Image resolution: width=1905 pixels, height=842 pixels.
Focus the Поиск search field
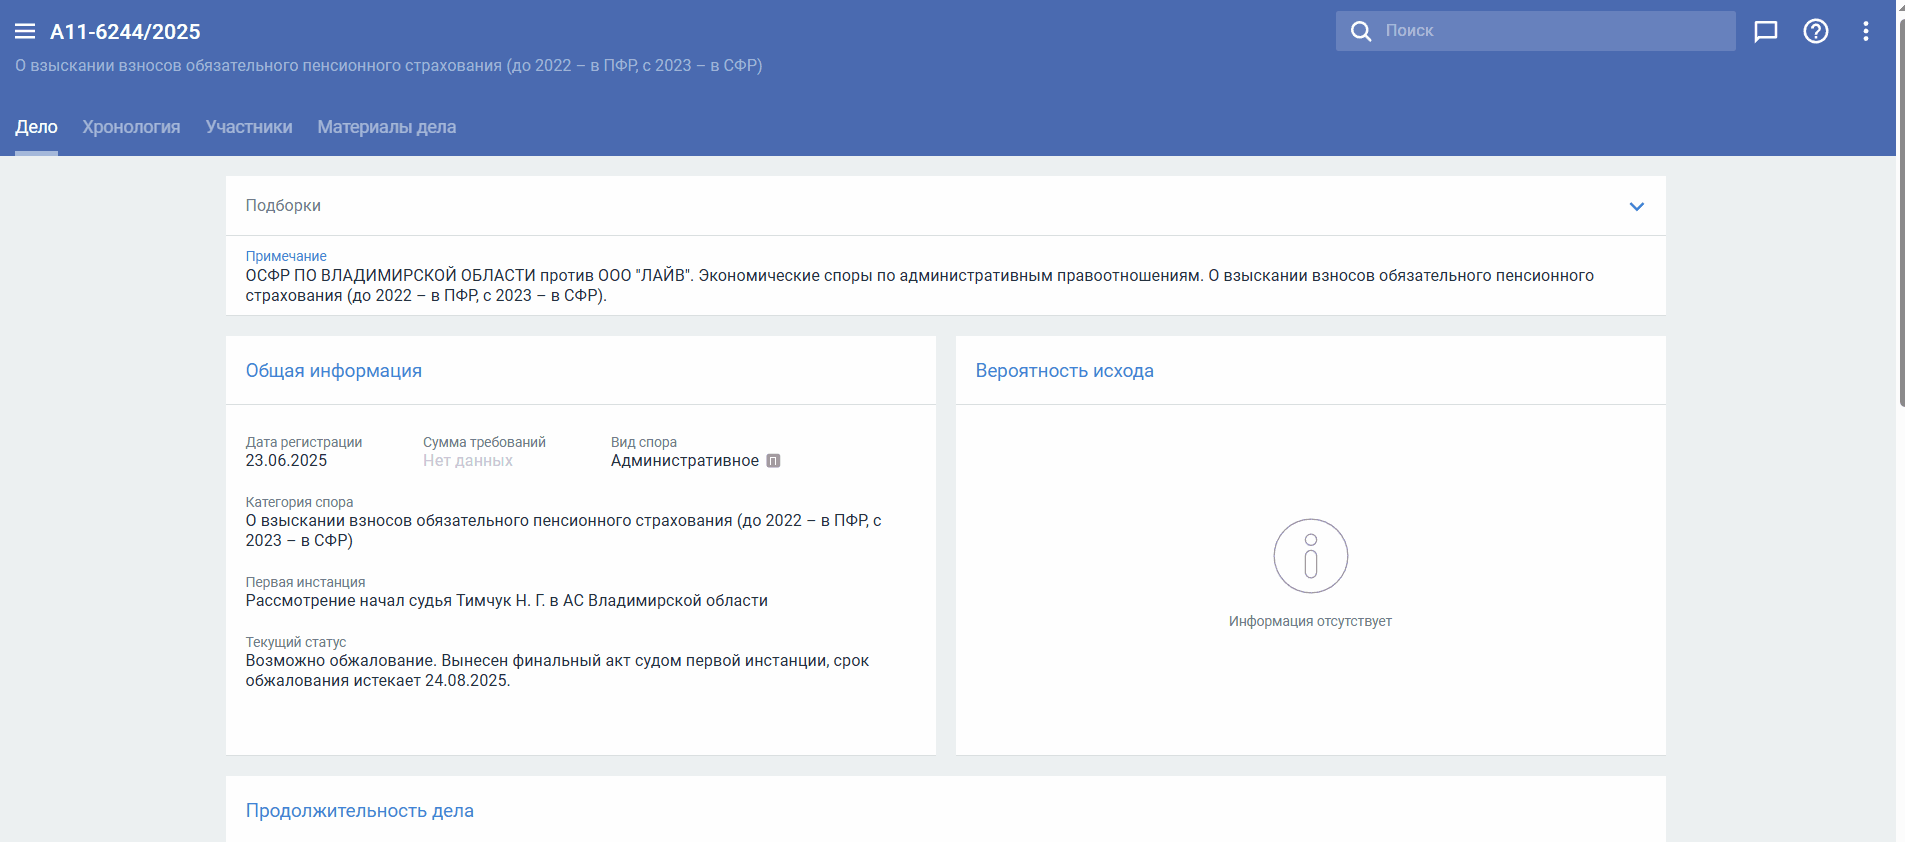tap(1535, 31)
